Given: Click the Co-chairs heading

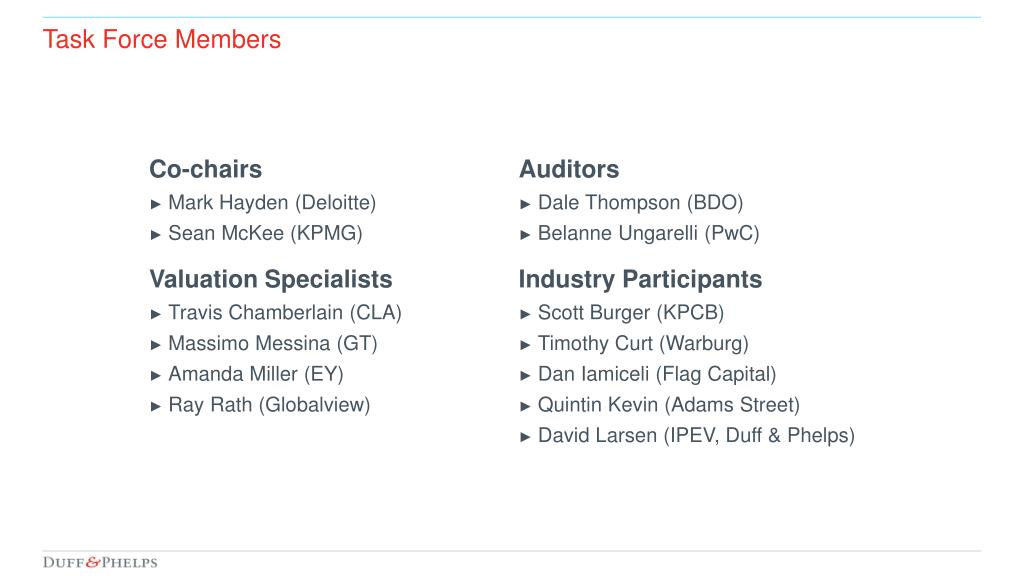Looking at the screenshot, I should point(206,169).
